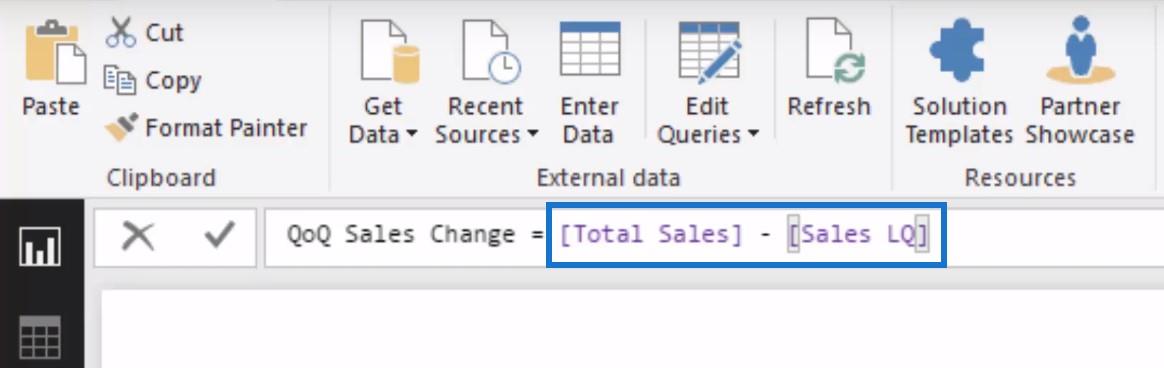Viewport: 1164px width, 368px height.
Task: Click the Cut scissors icon
Action: (x=121, y=33)
